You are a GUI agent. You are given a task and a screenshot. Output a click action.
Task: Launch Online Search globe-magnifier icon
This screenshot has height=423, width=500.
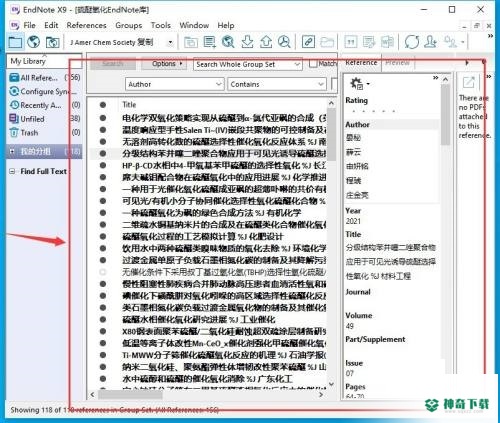tap(228, 42)
